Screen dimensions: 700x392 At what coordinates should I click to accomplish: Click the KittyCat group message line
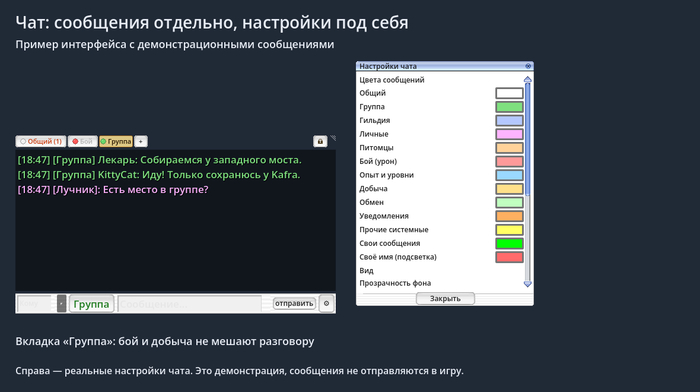(x=159, y=175)
